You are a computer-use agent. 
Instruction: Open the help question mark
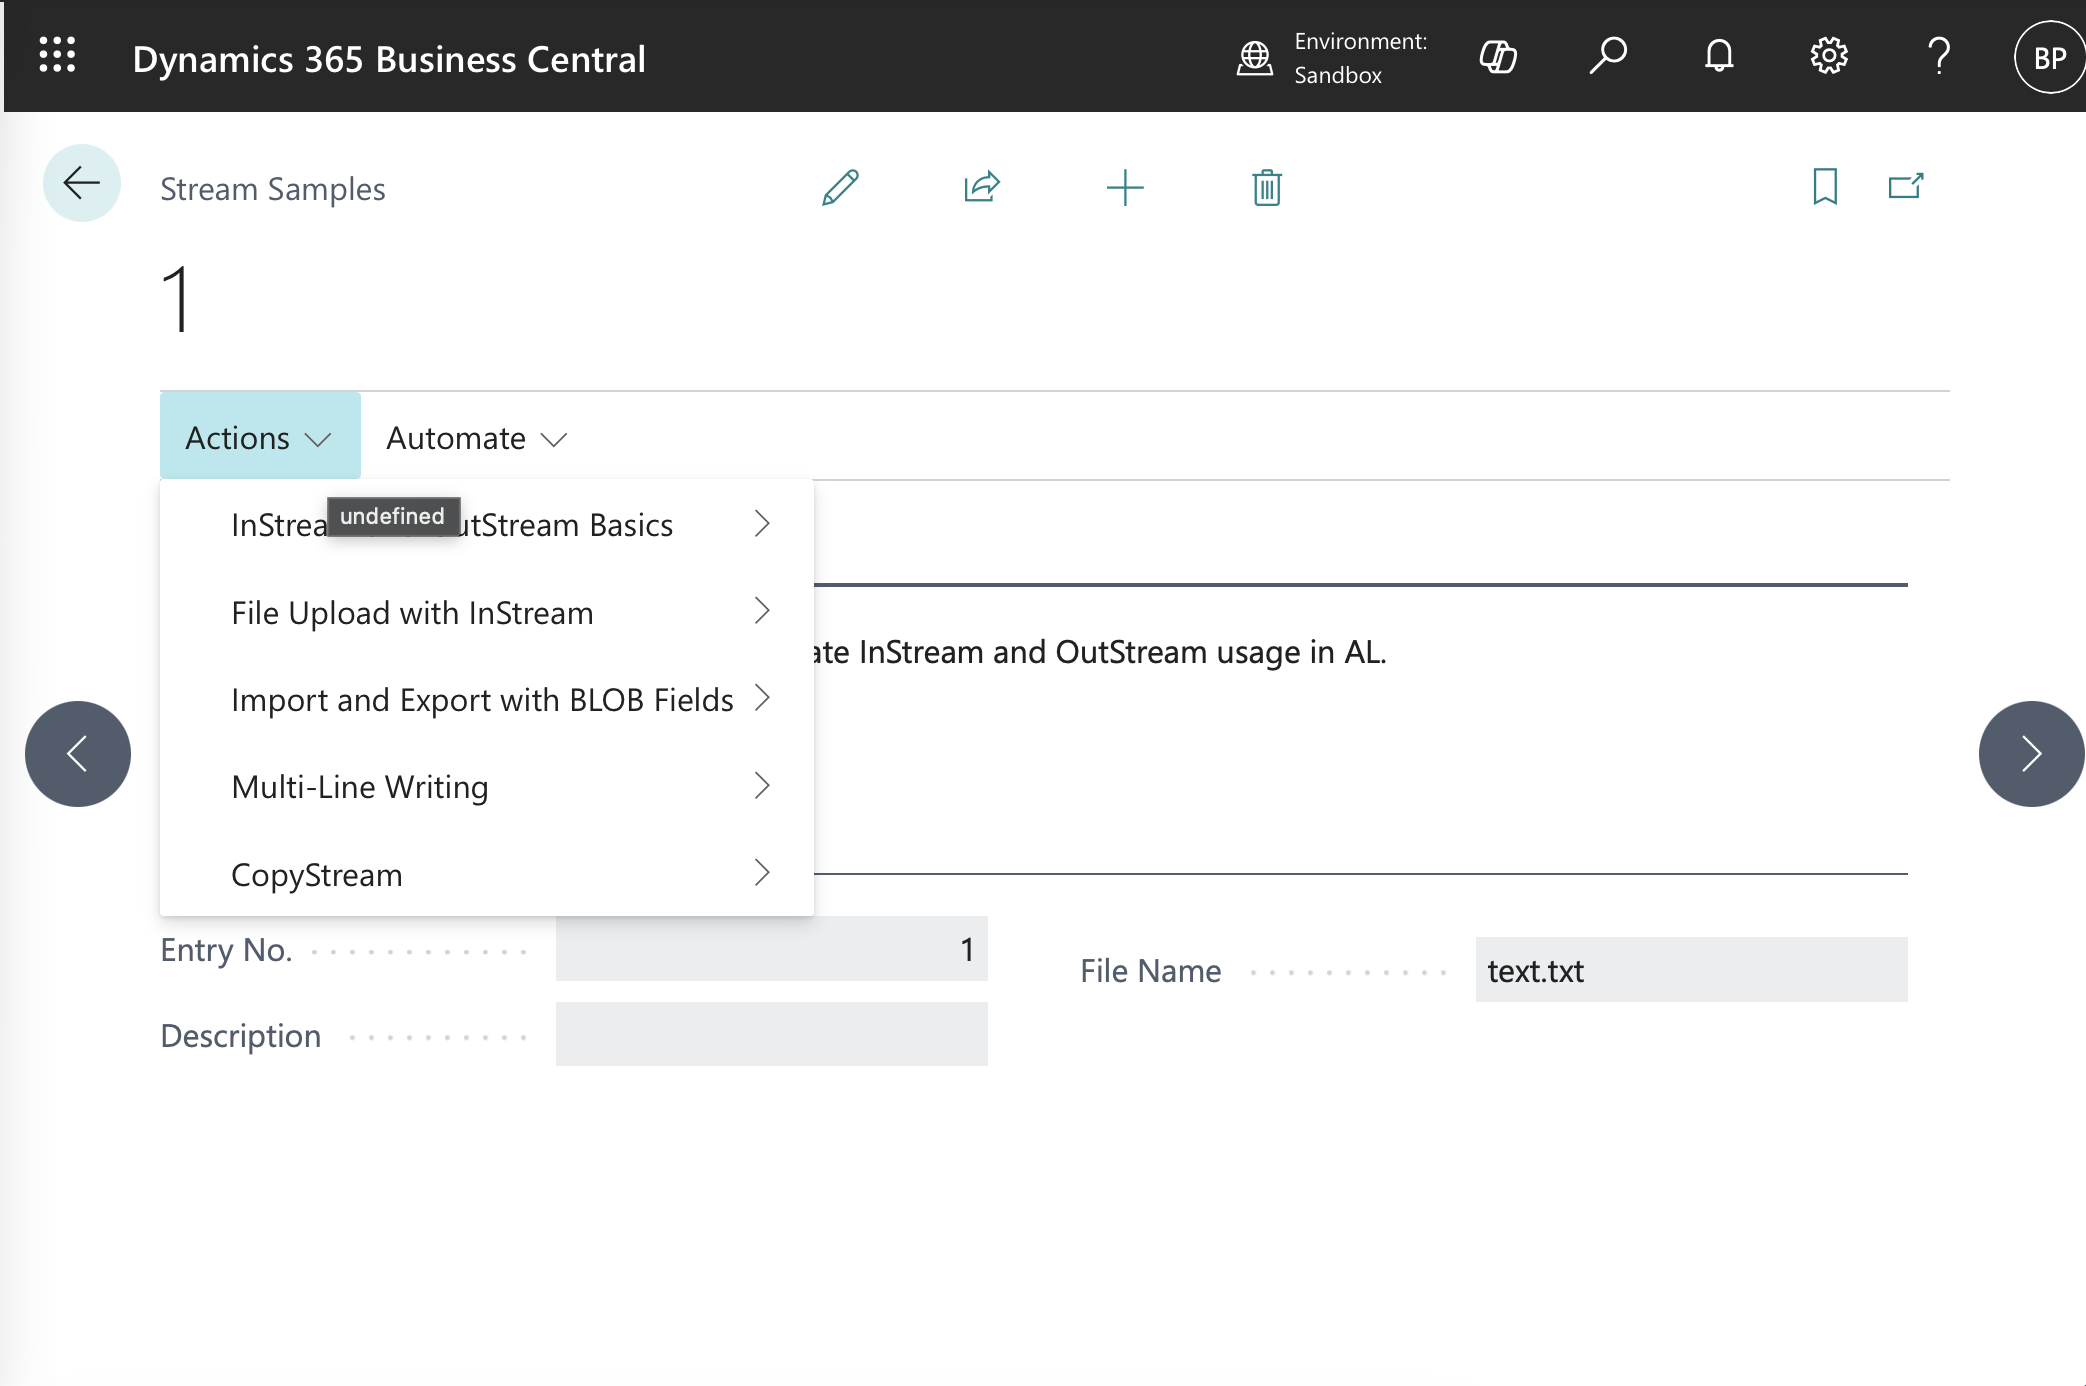point(1939,56)
